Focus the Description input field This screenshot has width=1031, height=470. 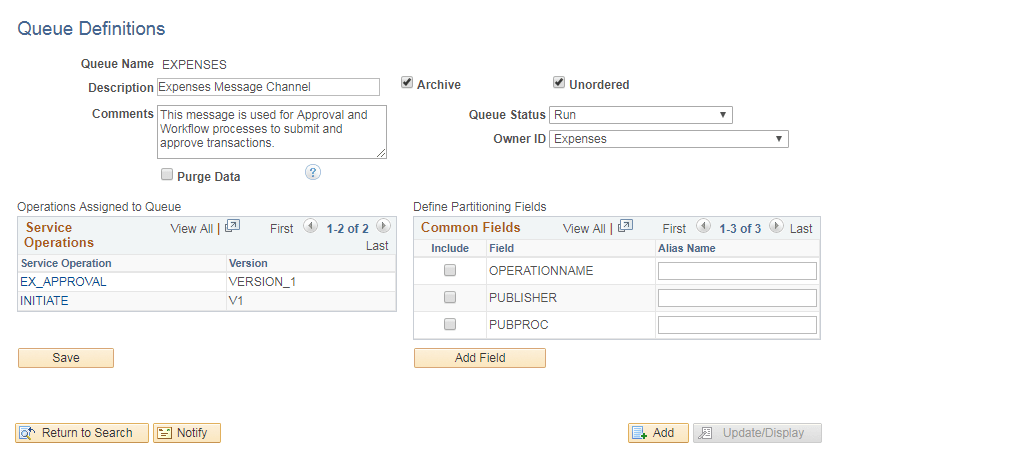point(268,87)
